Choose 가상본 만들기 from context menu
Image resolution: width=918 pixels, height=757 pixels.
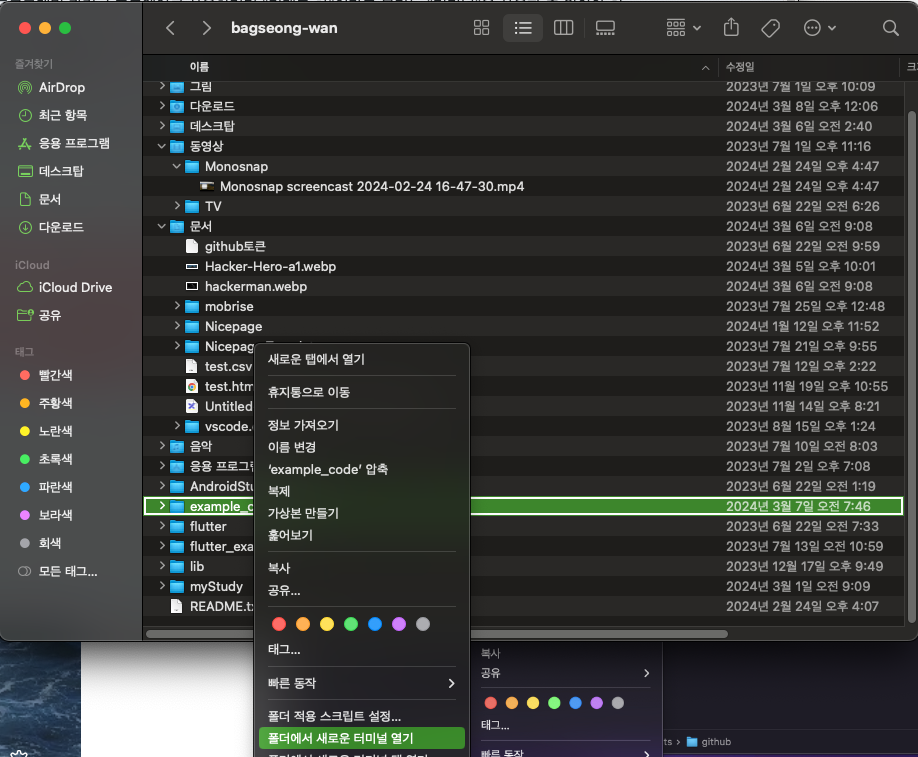[362, 513]
